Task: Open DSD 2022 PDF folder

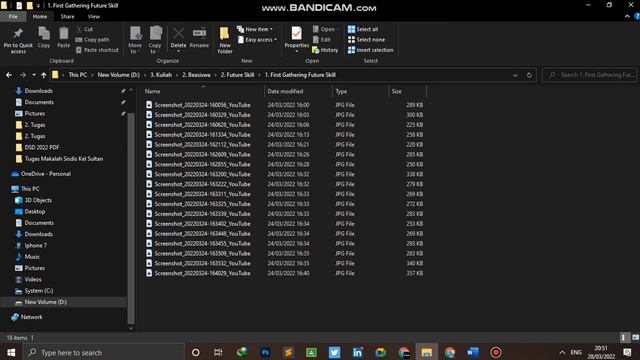Action: (x=42, y=147)
